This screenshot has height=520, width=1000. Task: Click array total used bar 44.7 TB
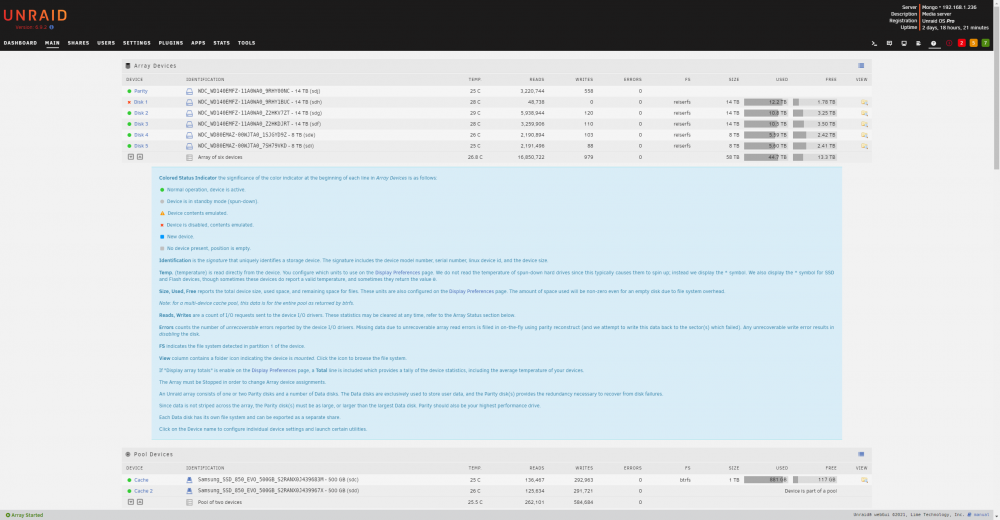point(765,157)
